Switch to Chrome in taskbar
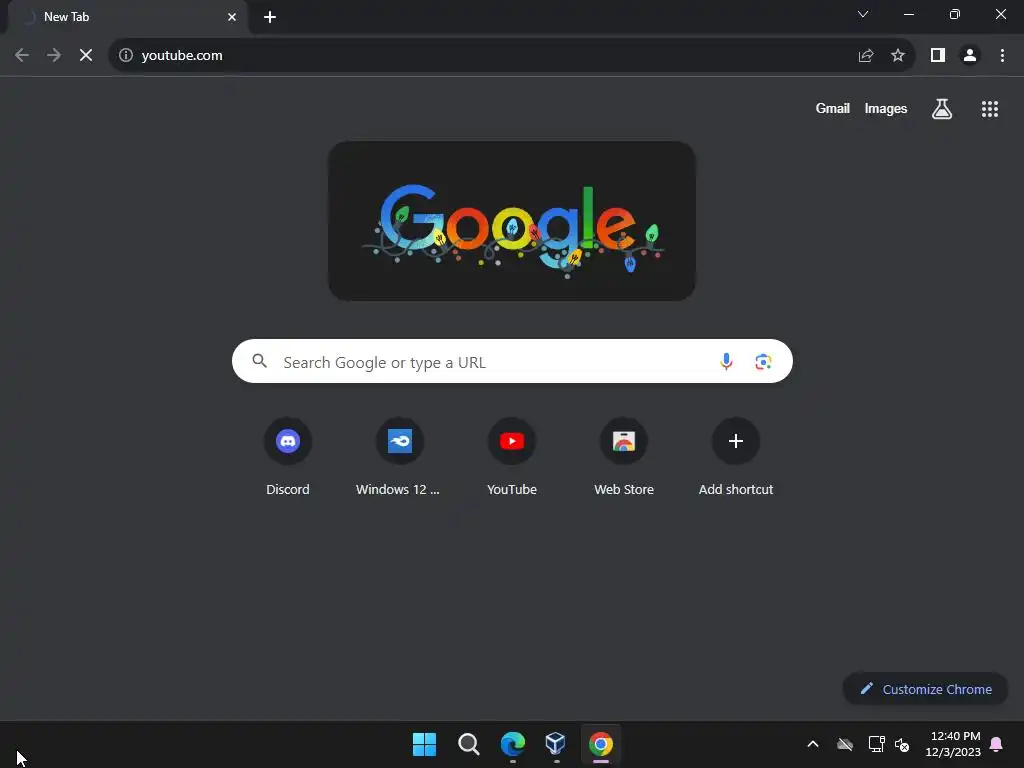Viewport: 1024px width, 768px height. pyautogui.click(x=601, y=744)
